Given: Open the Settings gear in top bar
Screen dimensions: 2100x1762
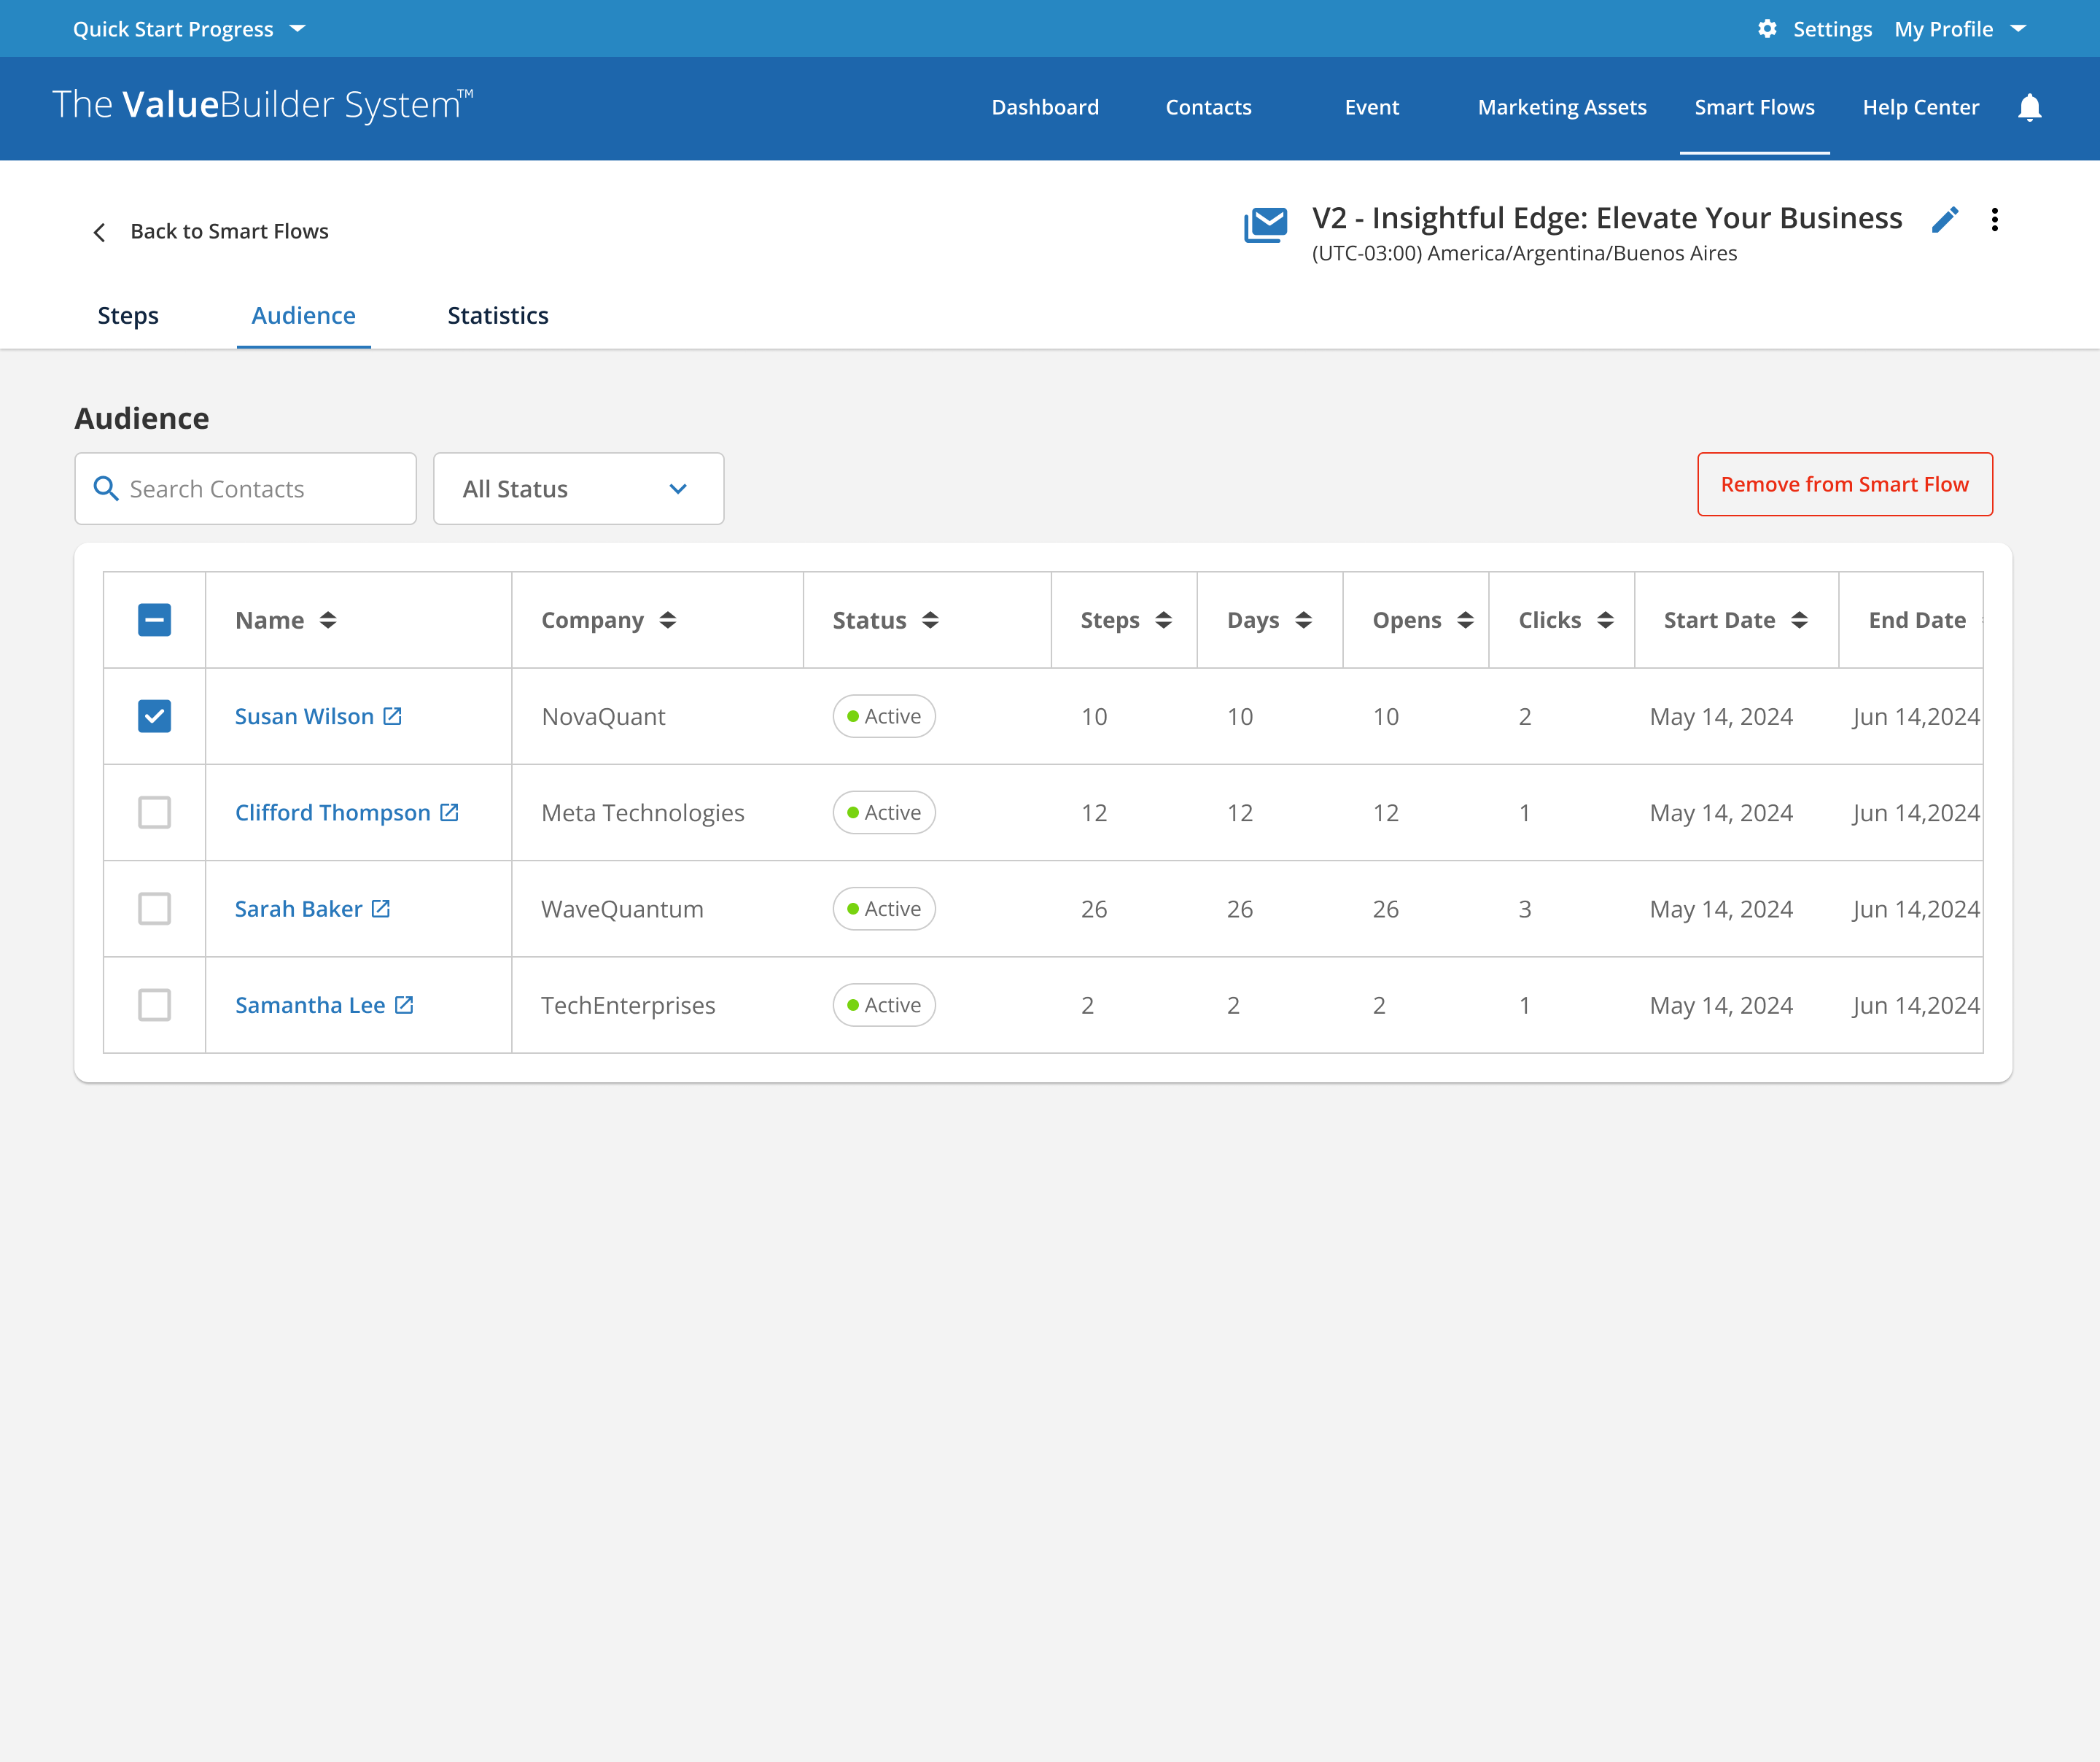Looking at the screenshot, I should click(1767, 28).
